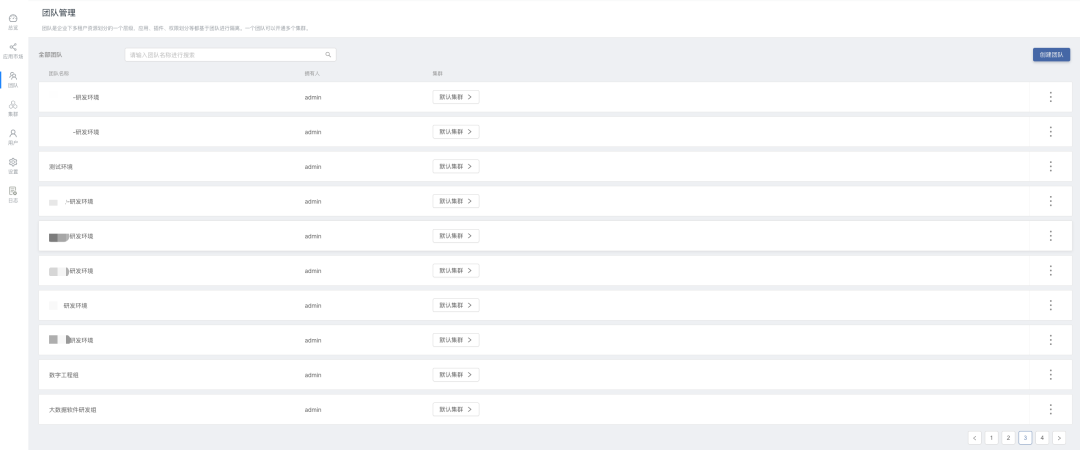Go to next page arrow
Image resolution: width=1080 pixels, height=450 pixels.
(x=1059, y=438)
